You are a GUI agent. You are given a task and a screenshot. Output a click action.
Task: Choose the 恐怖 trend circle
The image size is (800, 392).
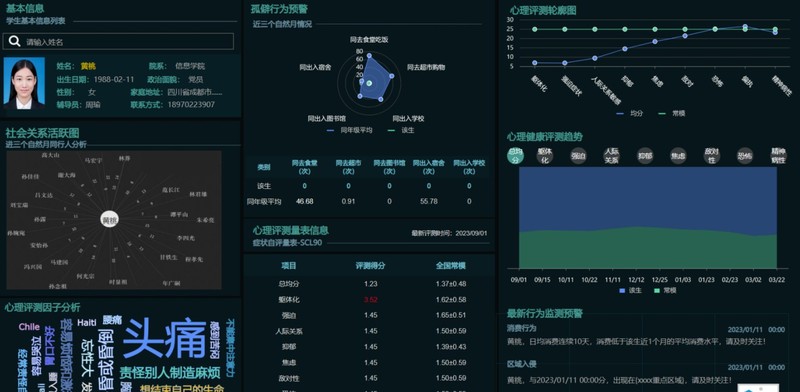(x=745, y=156)
